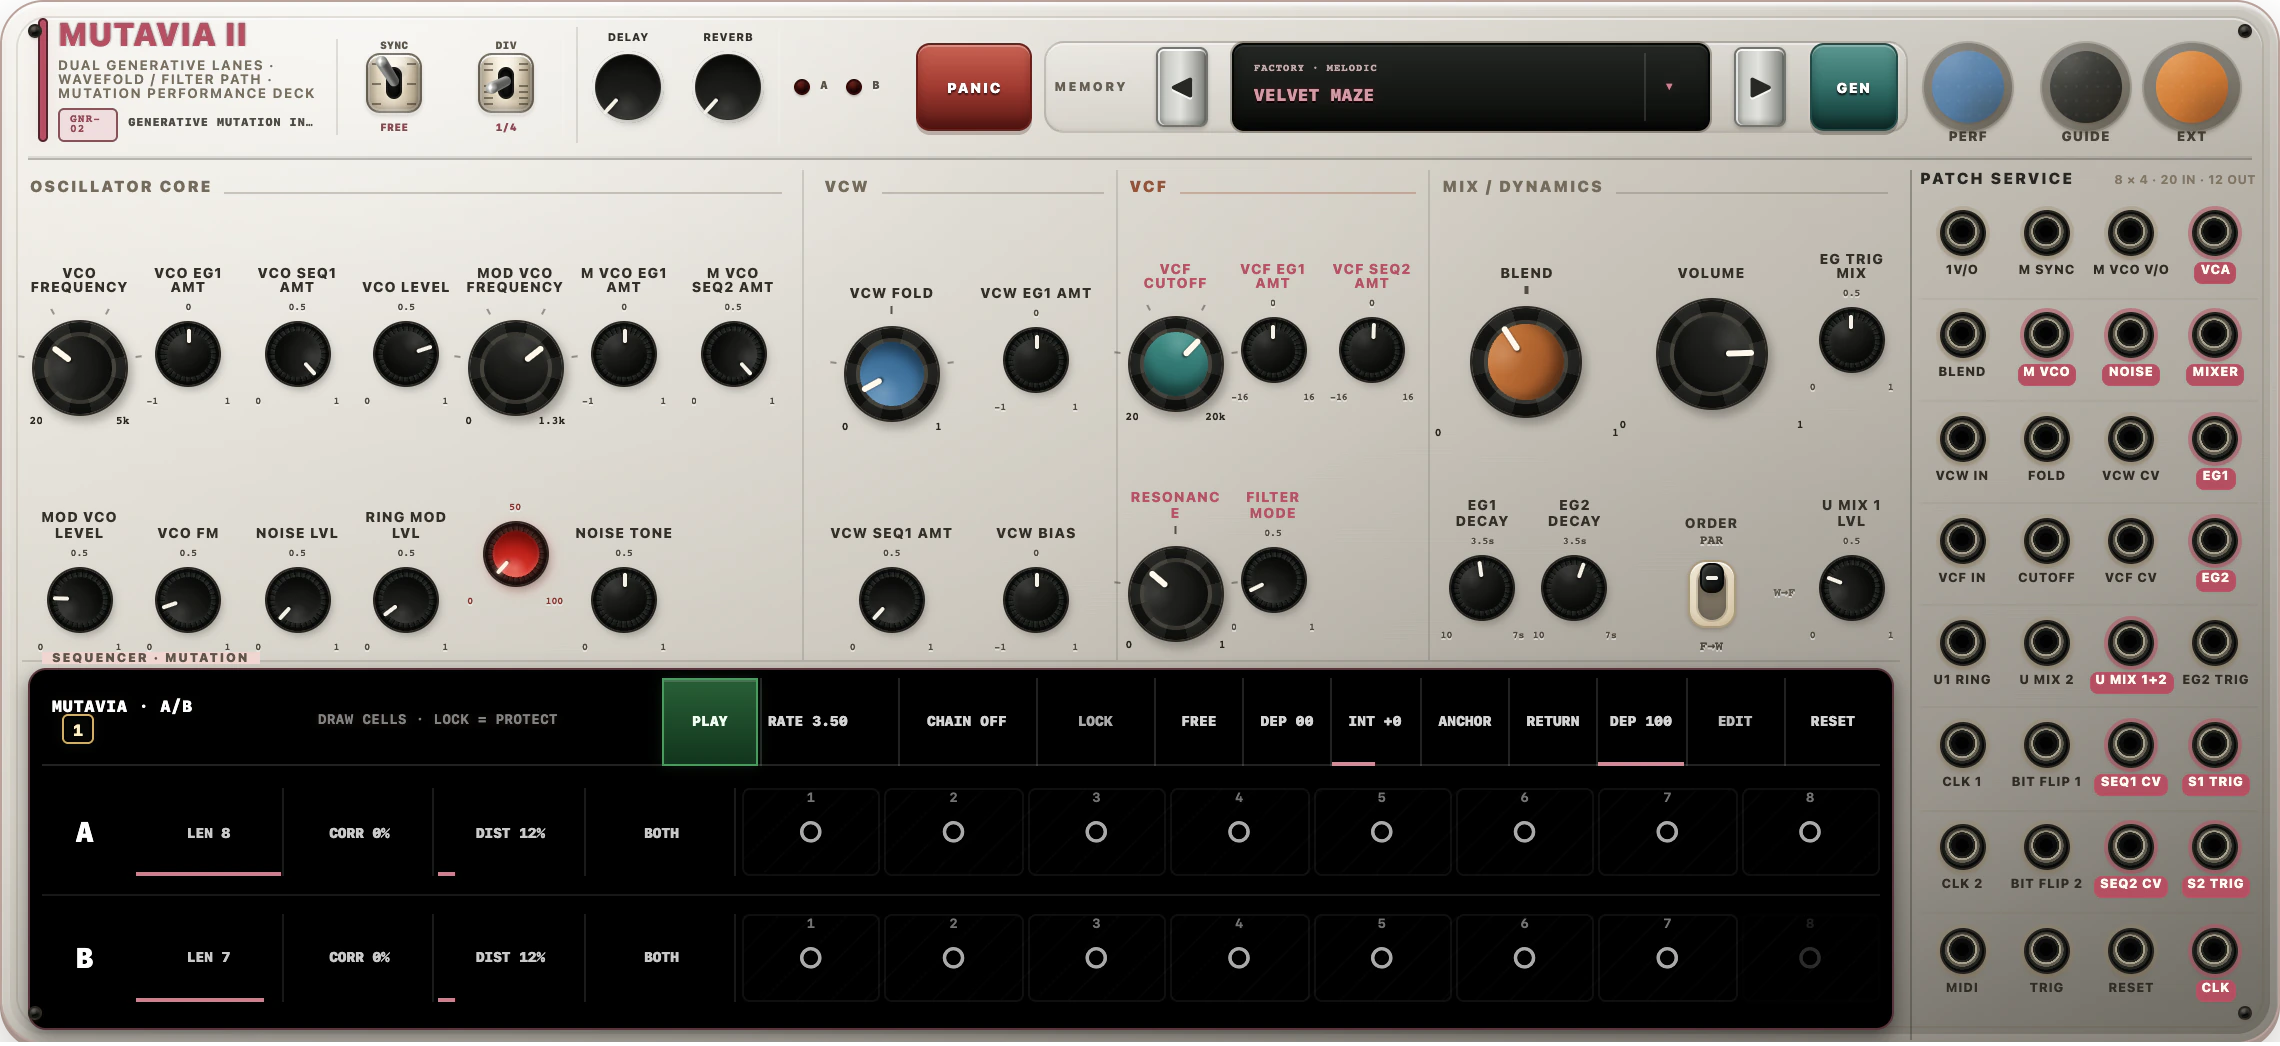Click the RETURN sequencer button

point(1553,721)
